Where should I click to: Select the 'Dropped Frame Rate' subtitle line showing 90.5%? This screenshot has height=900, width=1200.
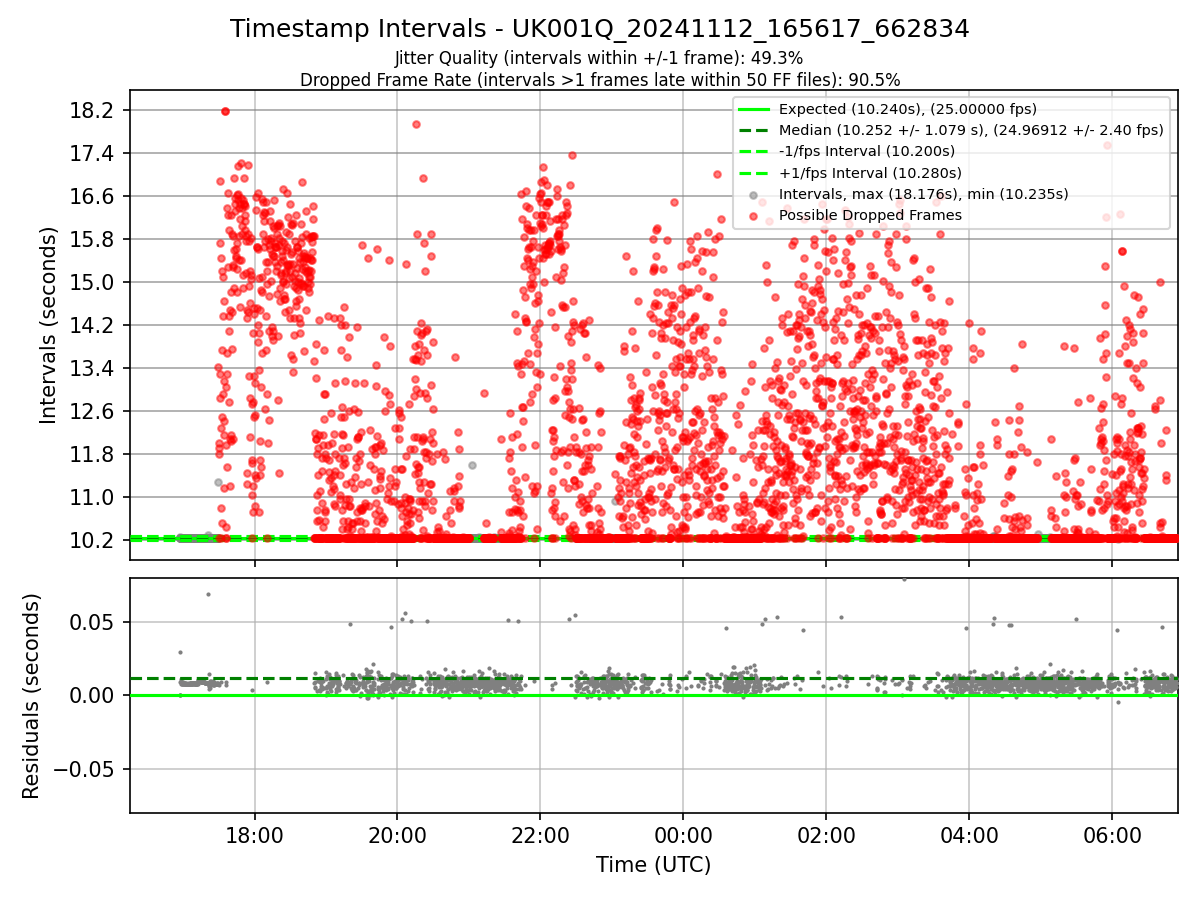tap(600, 79)
